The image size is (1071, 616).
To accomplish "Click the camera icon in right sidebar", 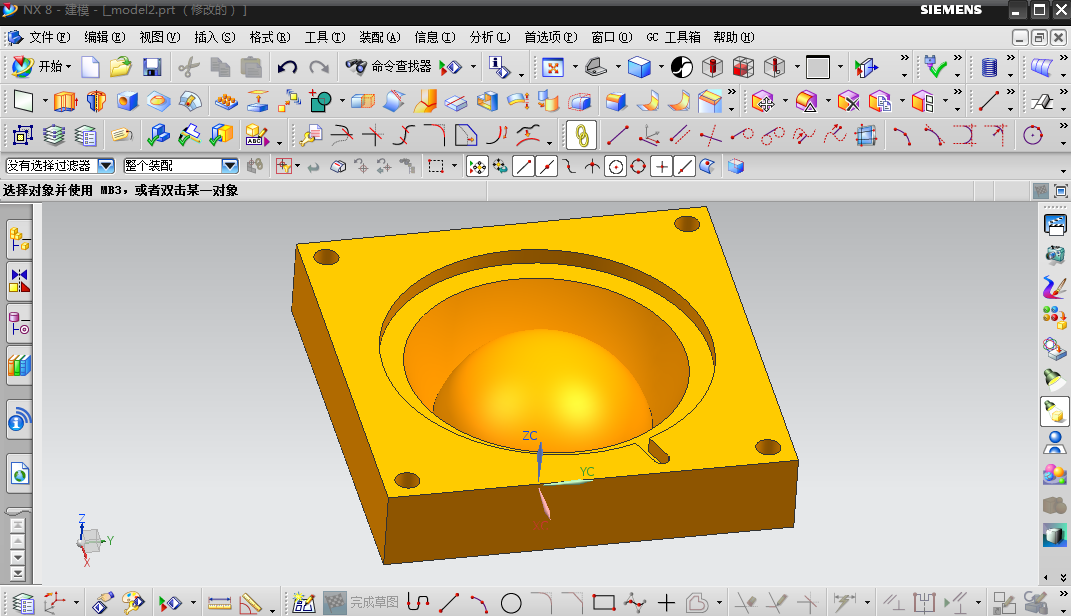I will (1055, 255).
